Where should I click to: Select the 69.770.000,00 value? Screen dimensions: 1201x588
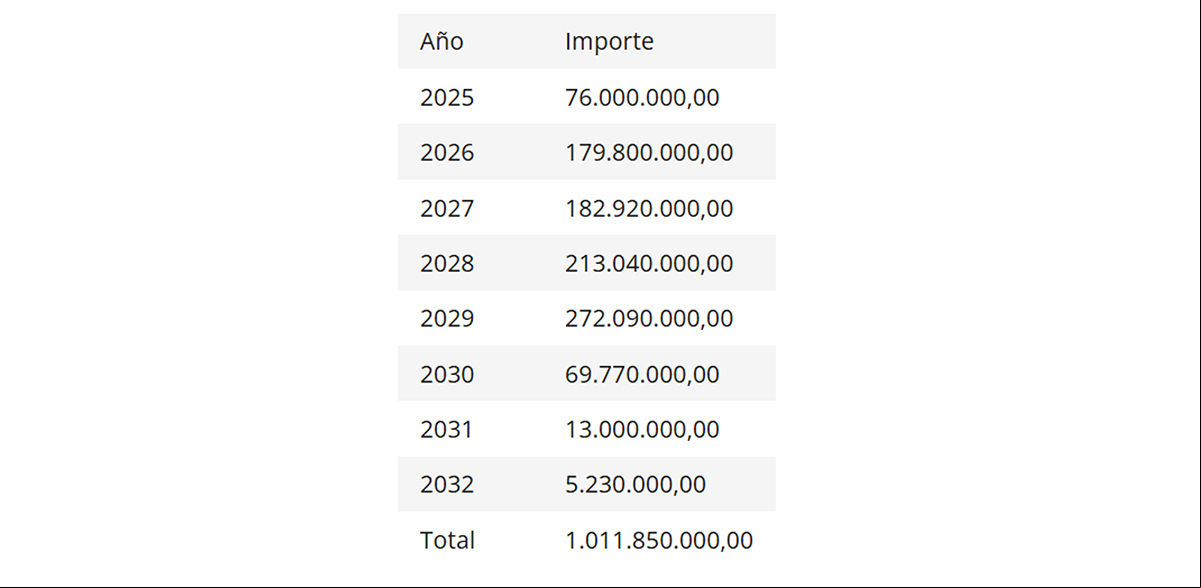pyautogui.click(x=642, y=375)
